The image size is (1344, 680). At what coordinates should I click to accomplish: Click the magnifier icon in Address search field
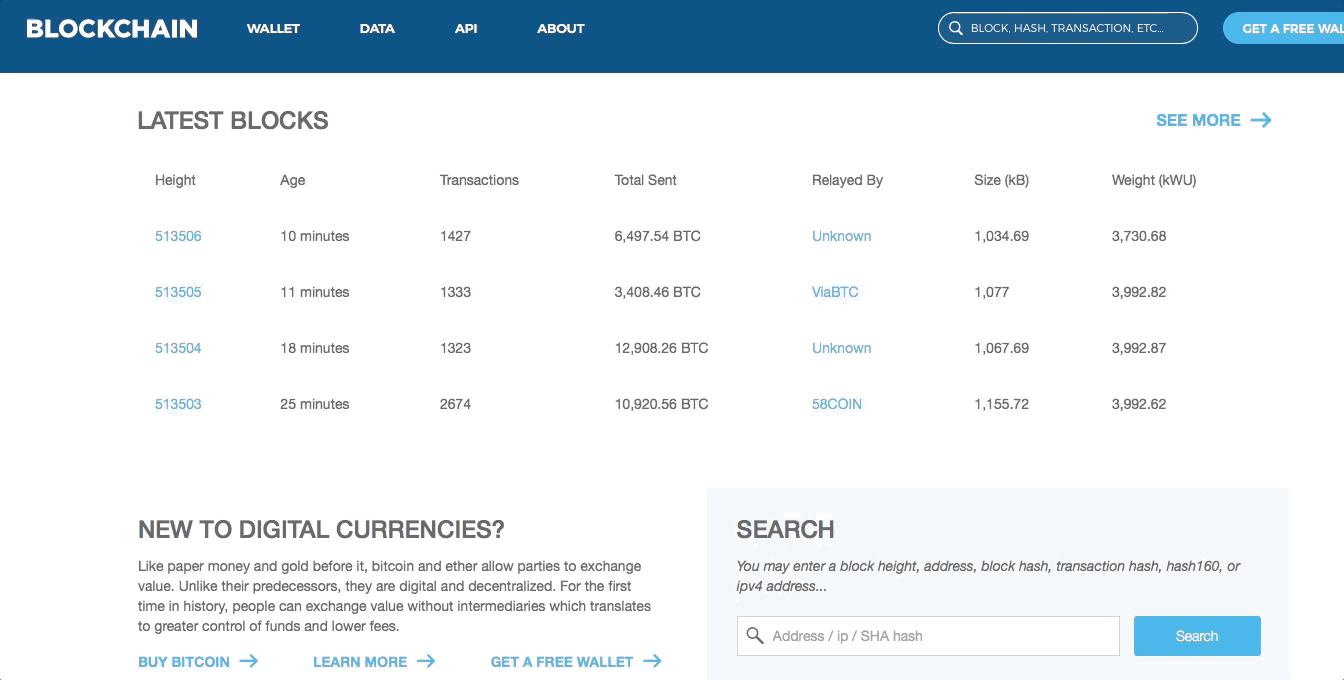click(755, 636)
